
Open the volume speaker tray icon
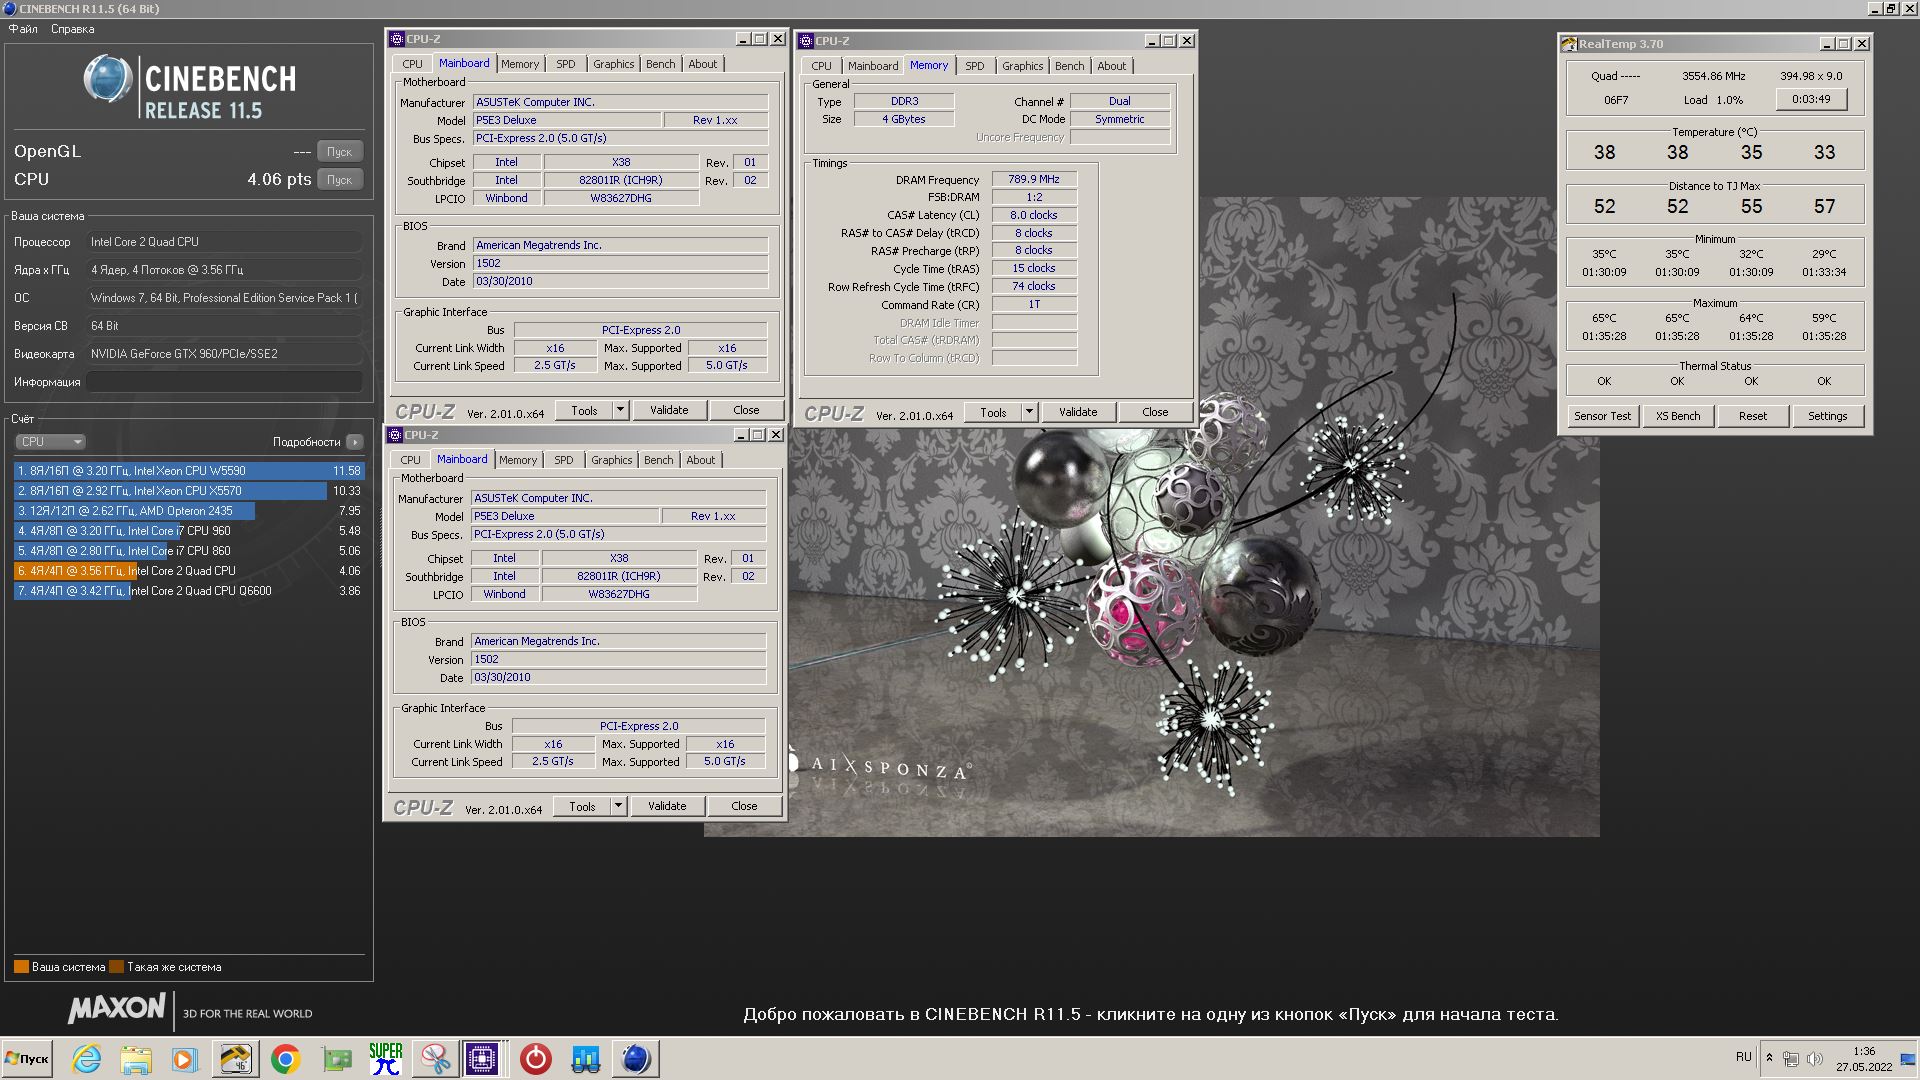pyautogui.click(x=1815, y=1059)
